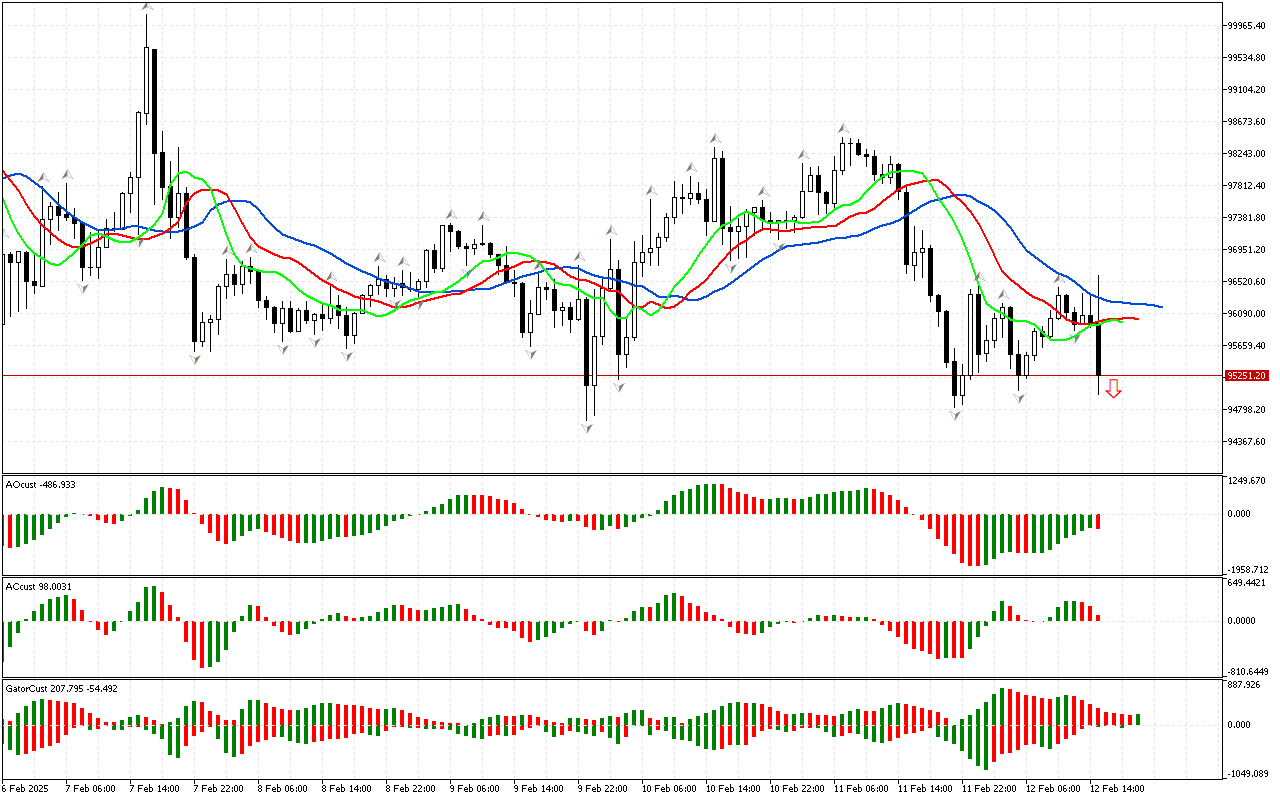Click the 97812.40 price scale label
This screenshot has width=1280, height=800.
[1246, 186]
